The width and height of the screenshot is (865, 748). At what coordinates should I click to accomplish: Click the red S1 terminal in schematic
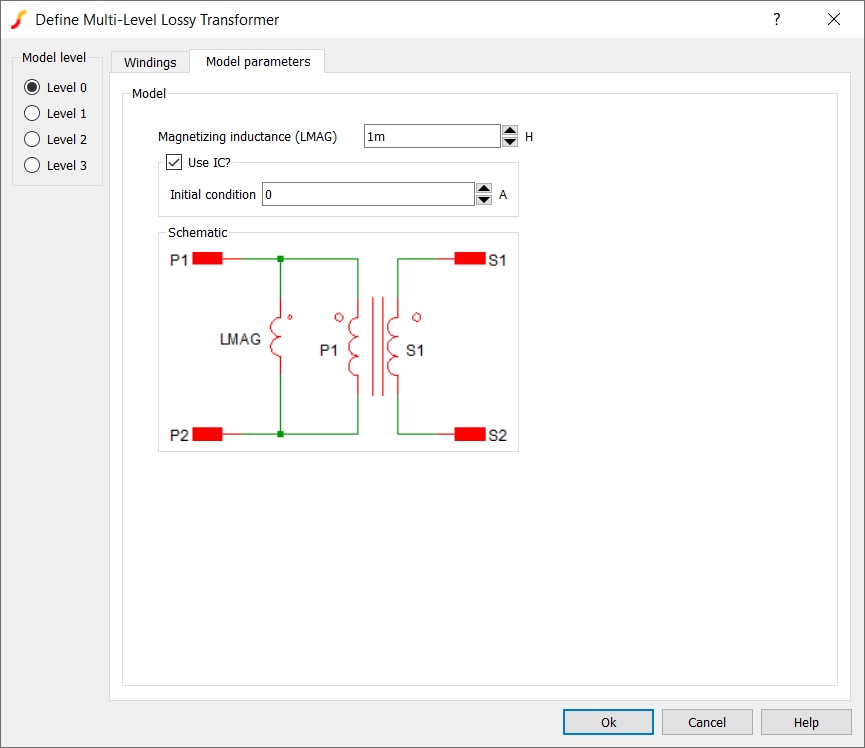[x=469, y=258]
